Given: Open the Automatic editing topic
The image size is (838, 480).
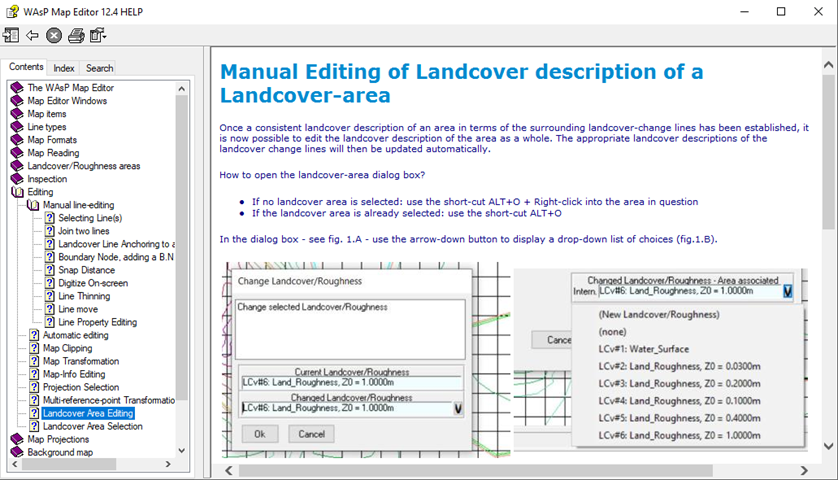Looking at the screenshot, I should tap(75, 335).
